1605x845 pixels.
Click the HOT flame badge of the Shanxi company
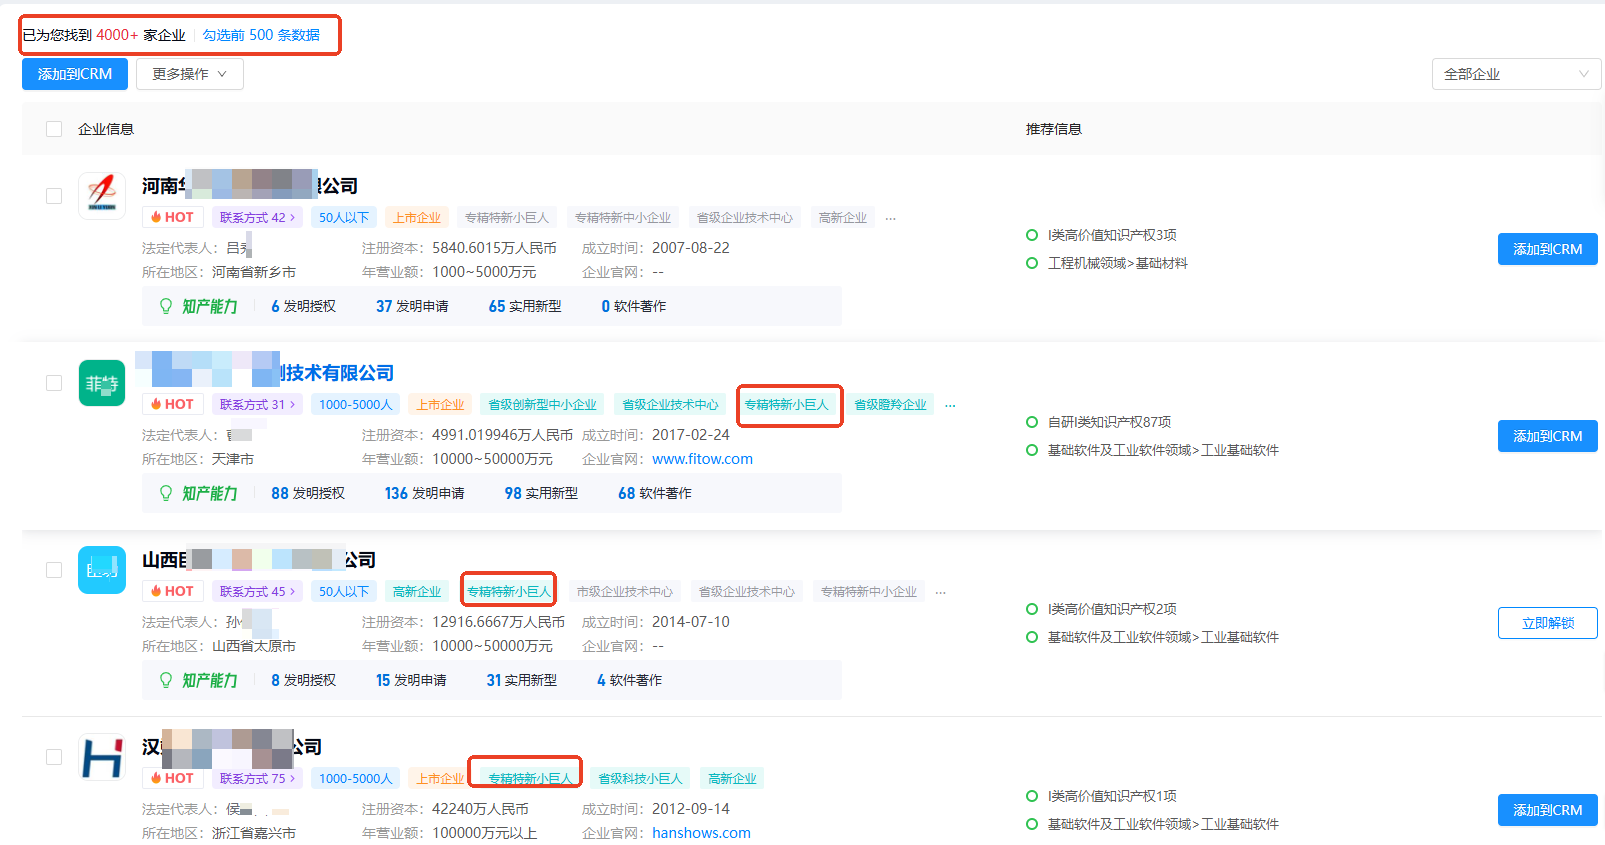tap(172, 591)
